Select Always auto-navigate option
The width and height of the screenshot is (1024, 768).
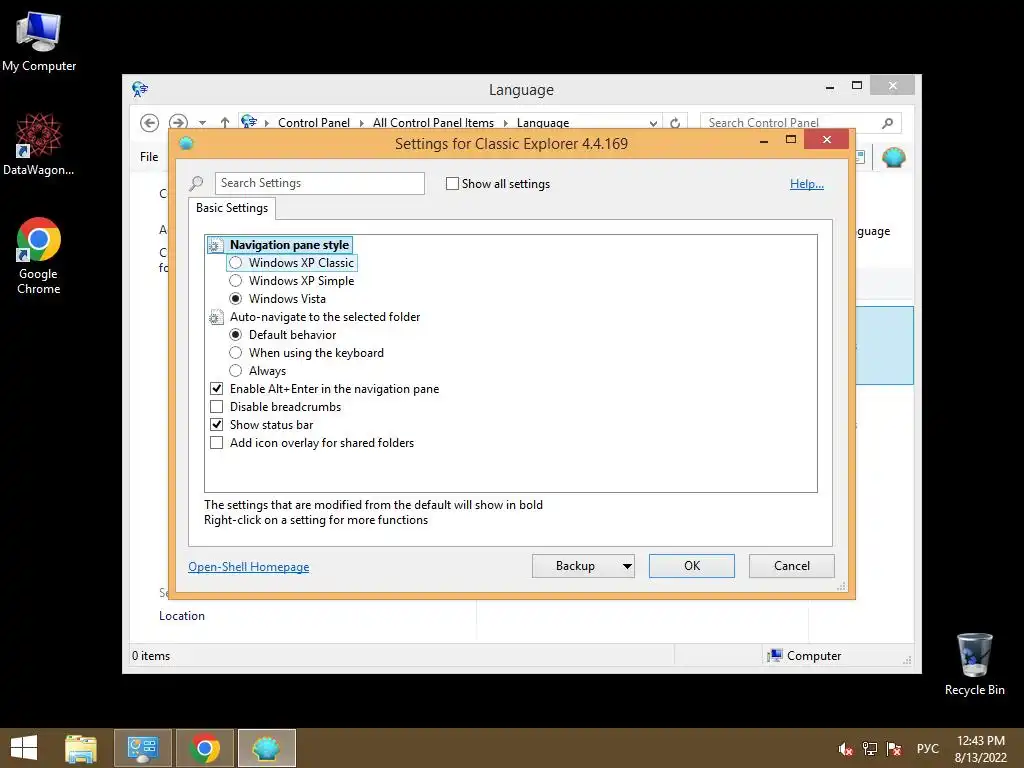pos(236,370)
